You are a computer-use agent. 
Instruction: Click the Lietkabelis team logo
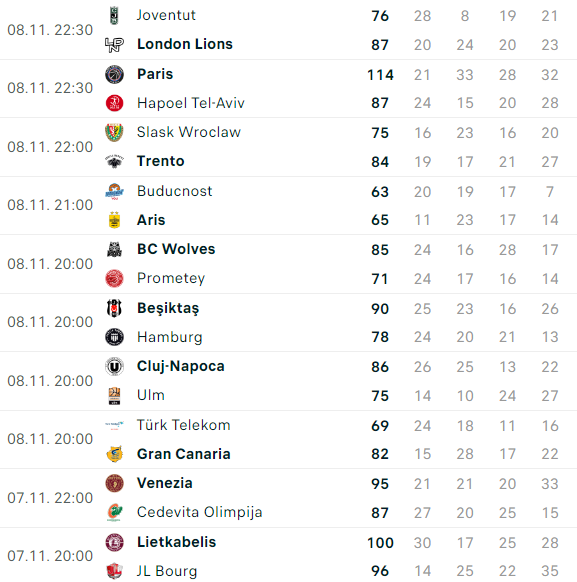pyautogui.click(x=114, y=542)
